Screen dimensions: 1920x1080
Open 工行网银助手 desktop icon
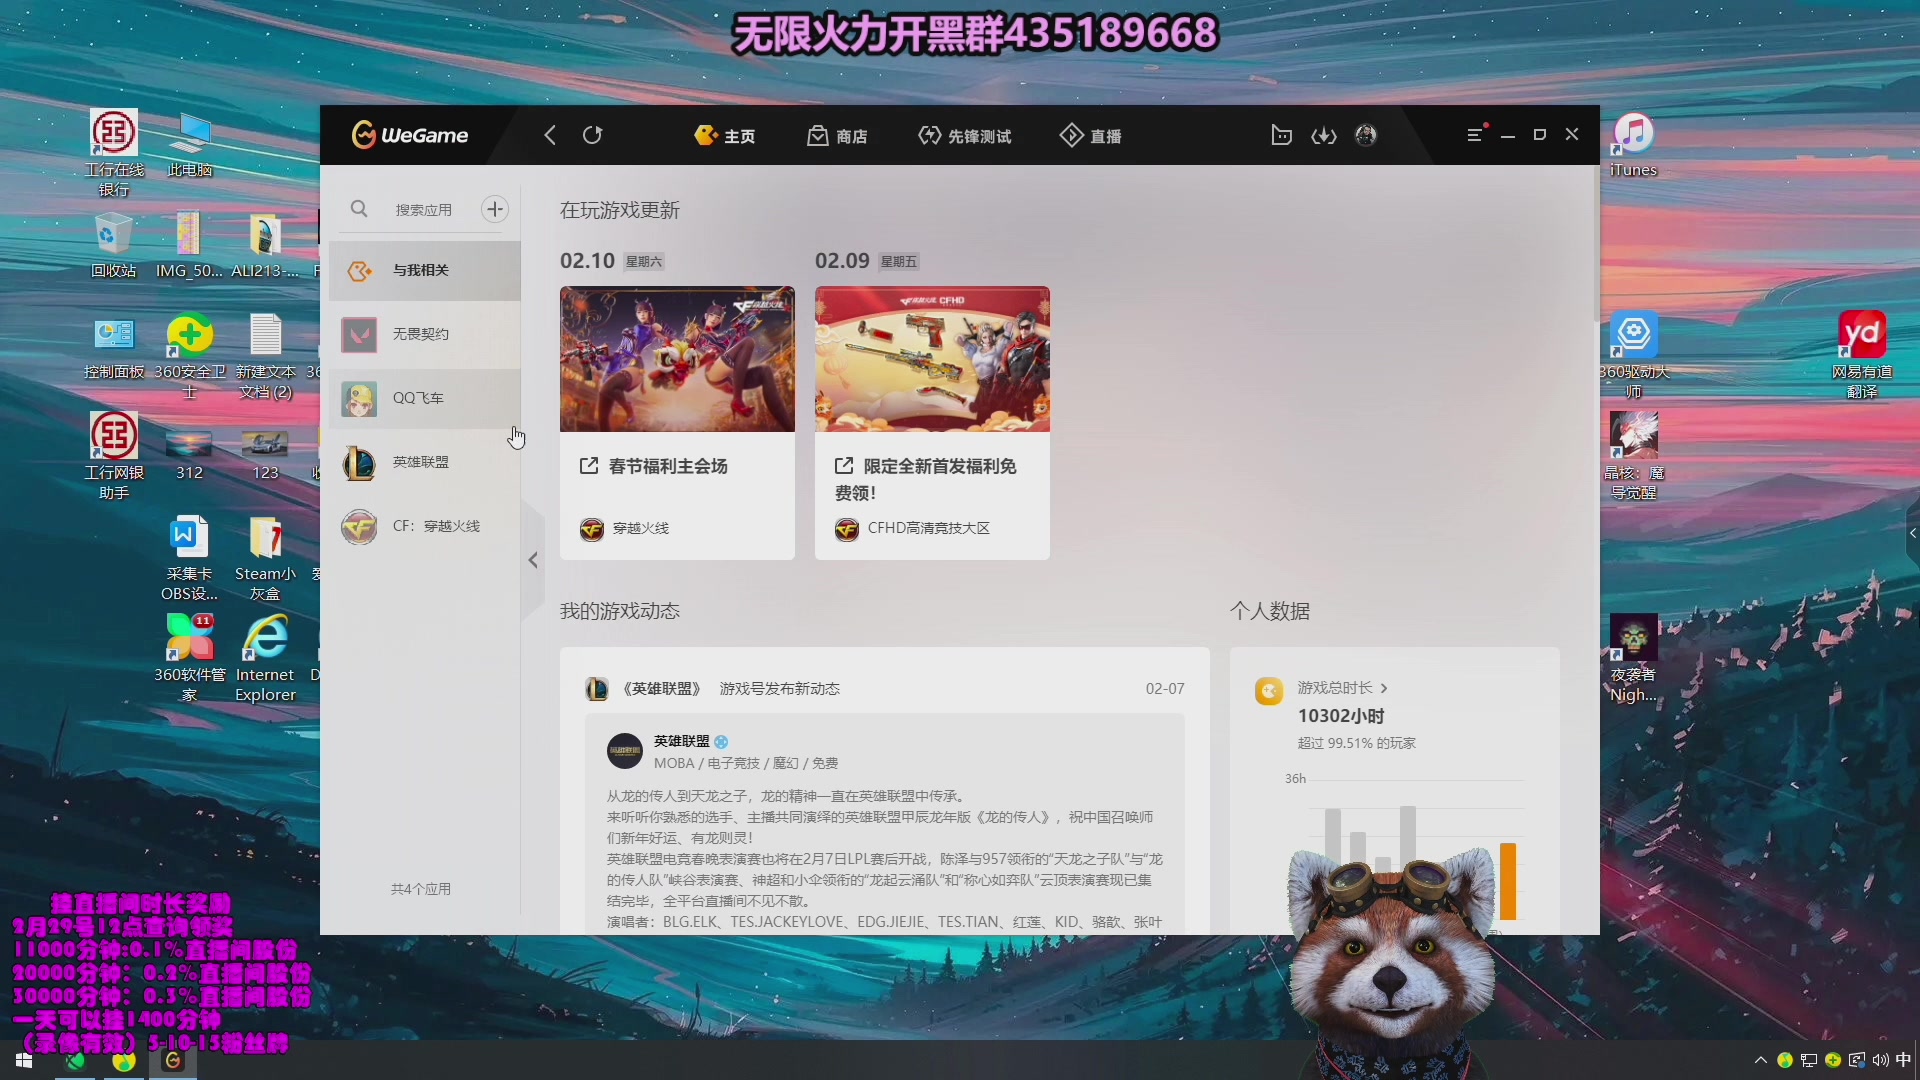pos(114,456)
